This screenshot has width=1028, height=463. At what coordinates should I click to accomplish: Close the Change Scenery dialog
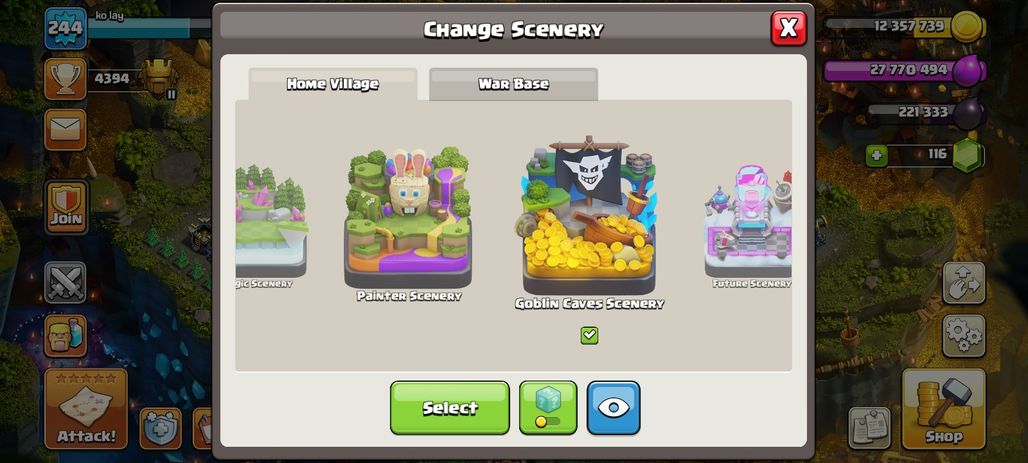tap(789, 28)
